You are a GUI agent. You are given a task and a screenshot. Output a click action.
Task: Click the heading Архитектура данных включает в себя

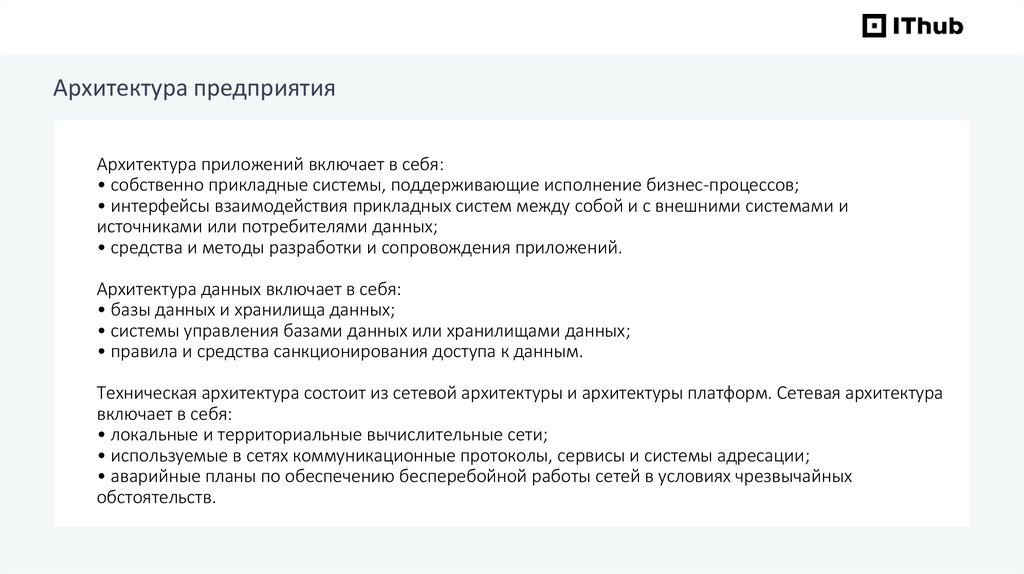pos(248,290)
